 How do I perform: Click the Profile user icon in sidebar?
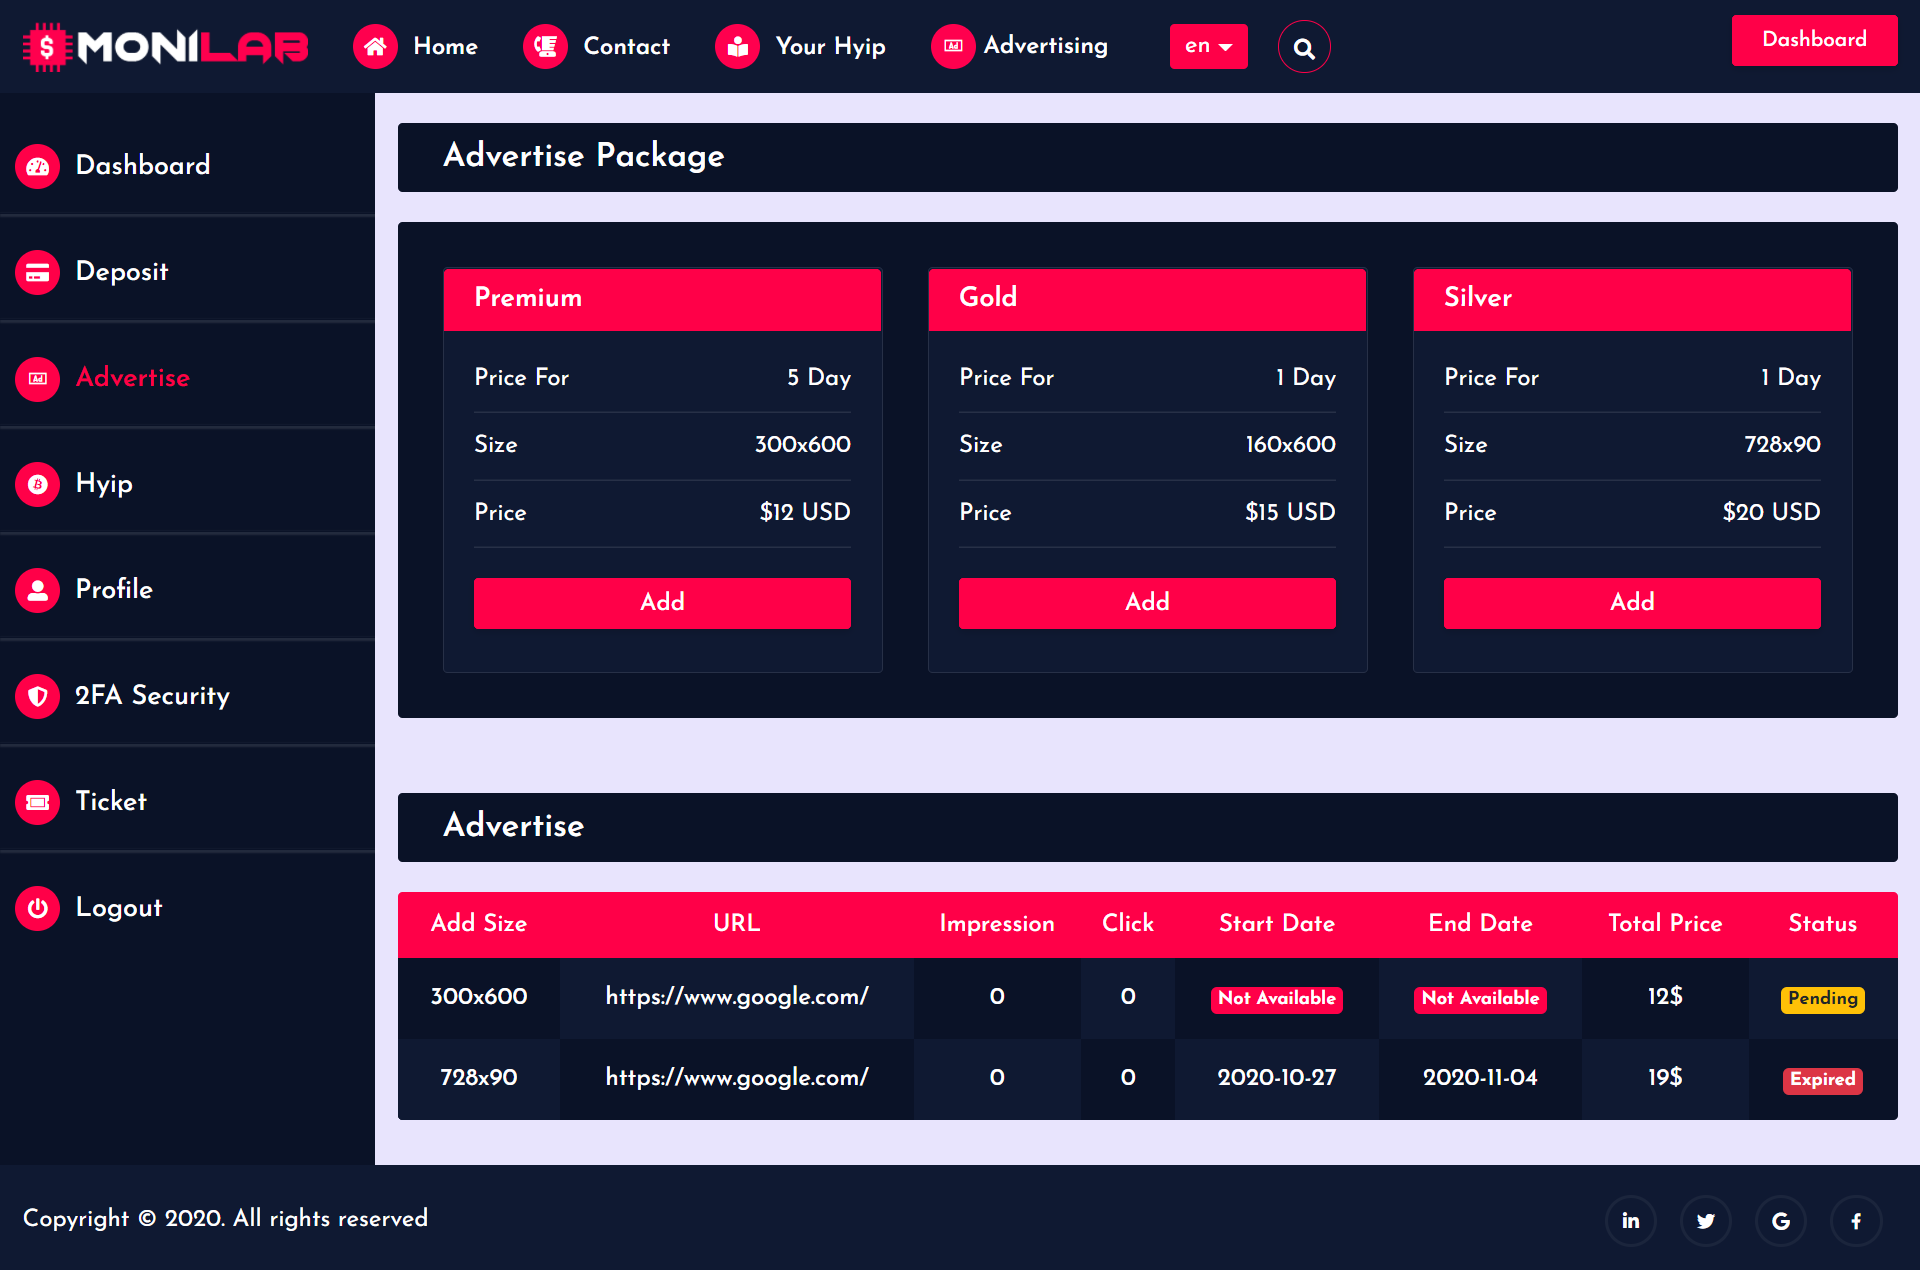(37, 590)
